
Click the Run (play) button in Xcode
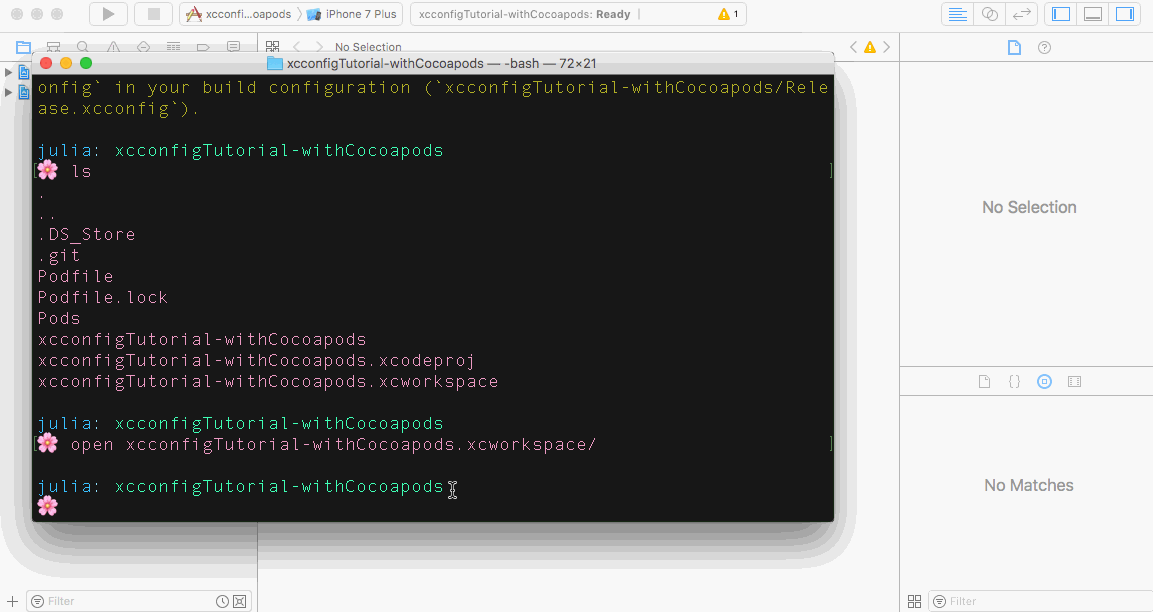tap(108, 14)
